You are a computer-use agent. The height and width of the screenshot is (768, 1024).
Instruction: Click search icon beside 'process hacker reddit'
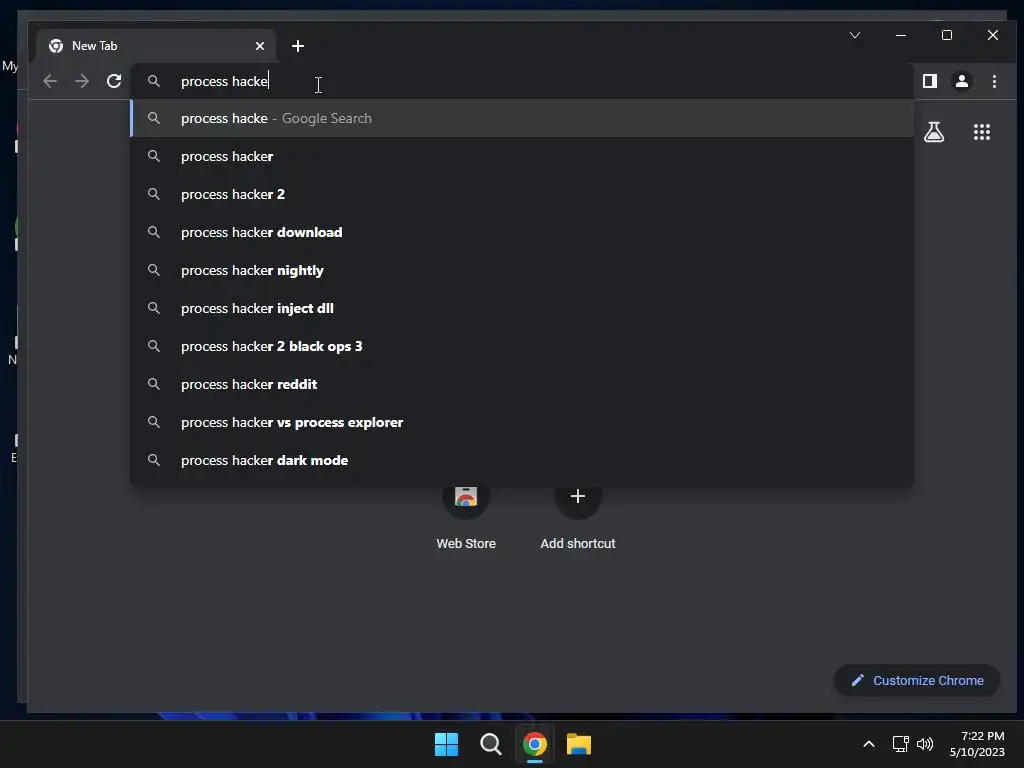pos(153,384)
